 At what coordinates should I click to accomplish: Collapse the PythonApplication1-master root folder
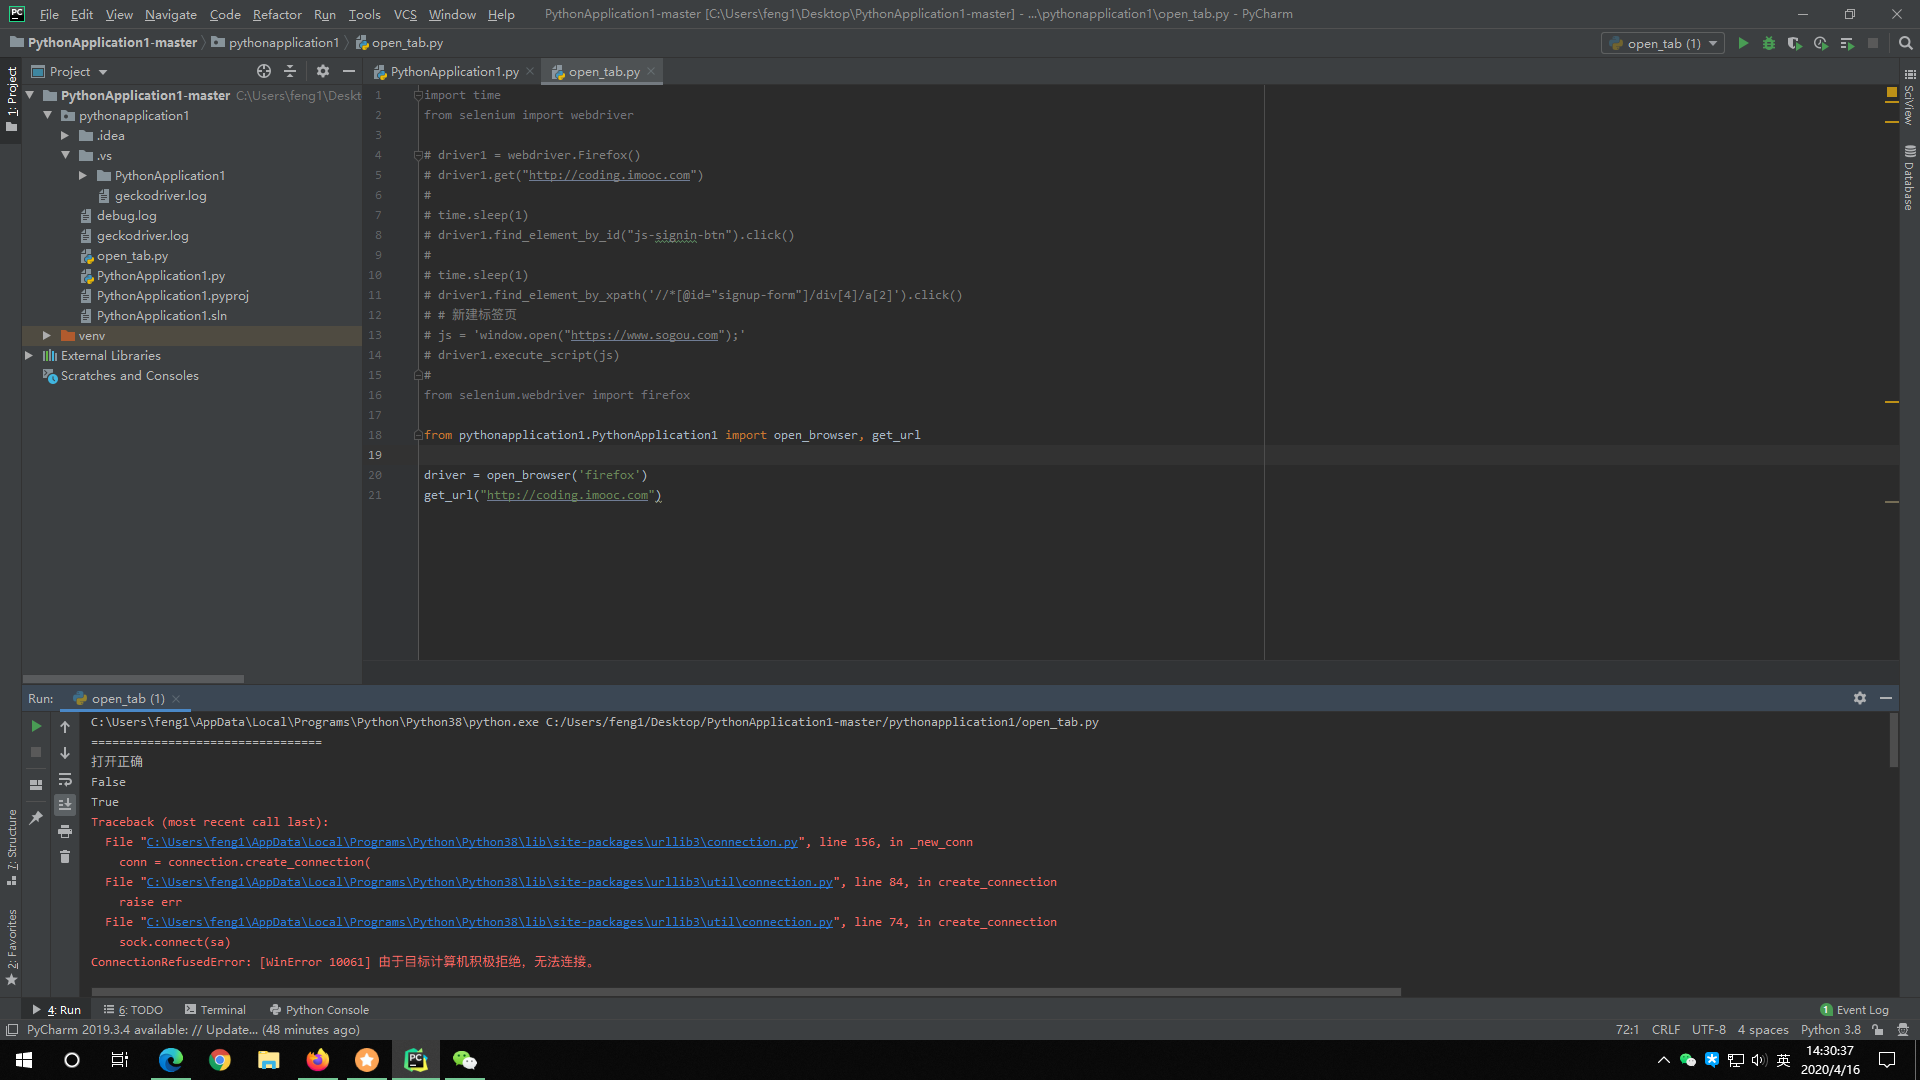(30, 95)
